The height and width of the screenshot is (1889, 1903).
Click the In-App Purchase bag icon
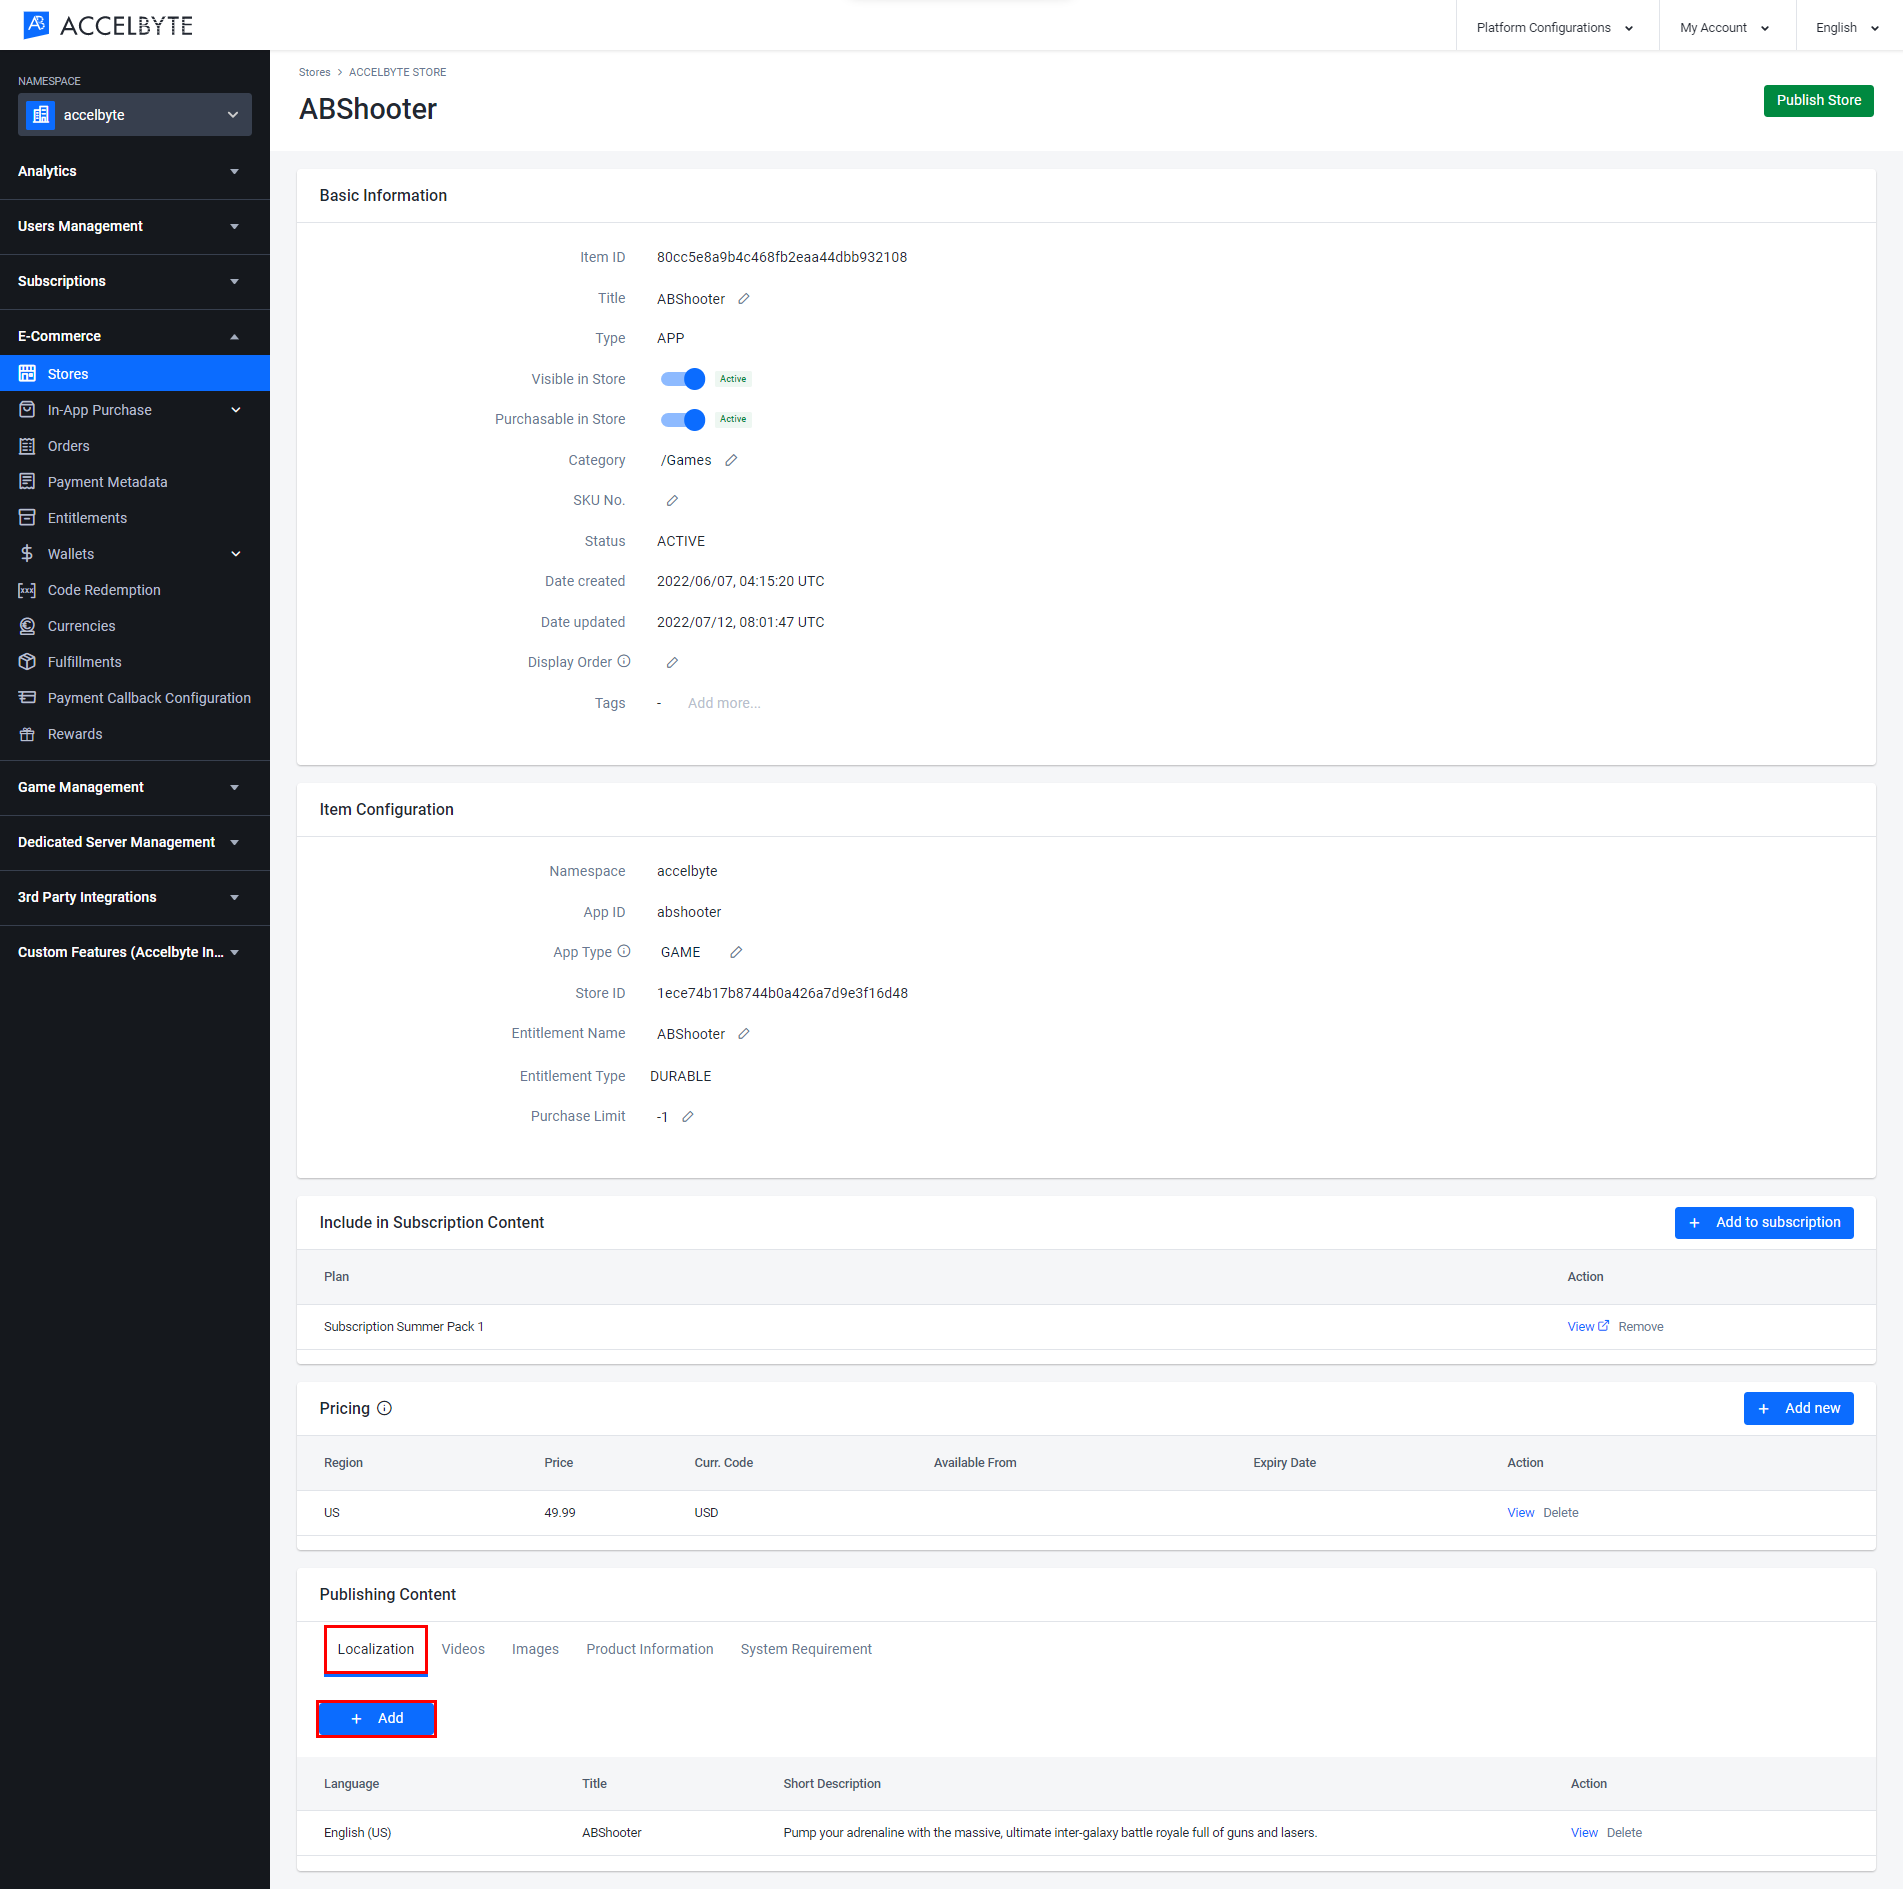click(x=27, y=410)
